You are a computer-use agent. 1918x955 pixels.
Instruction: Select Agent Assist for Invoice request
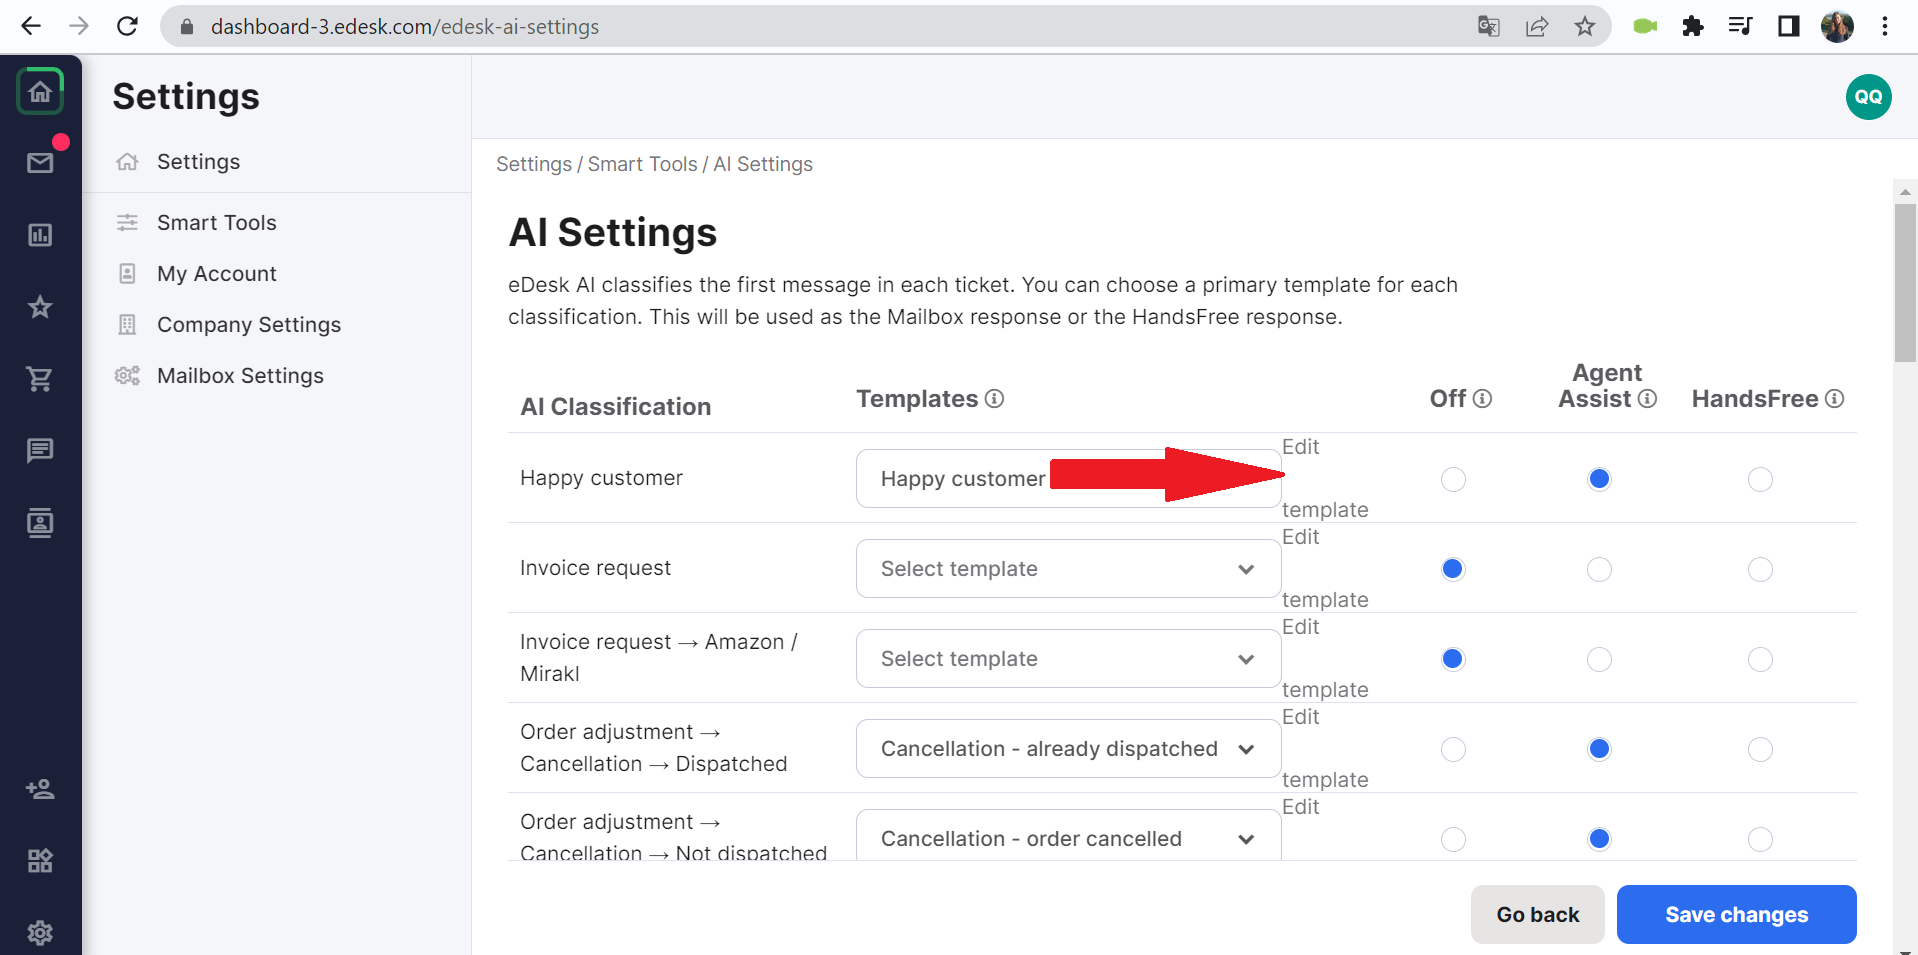point(1599,569)
